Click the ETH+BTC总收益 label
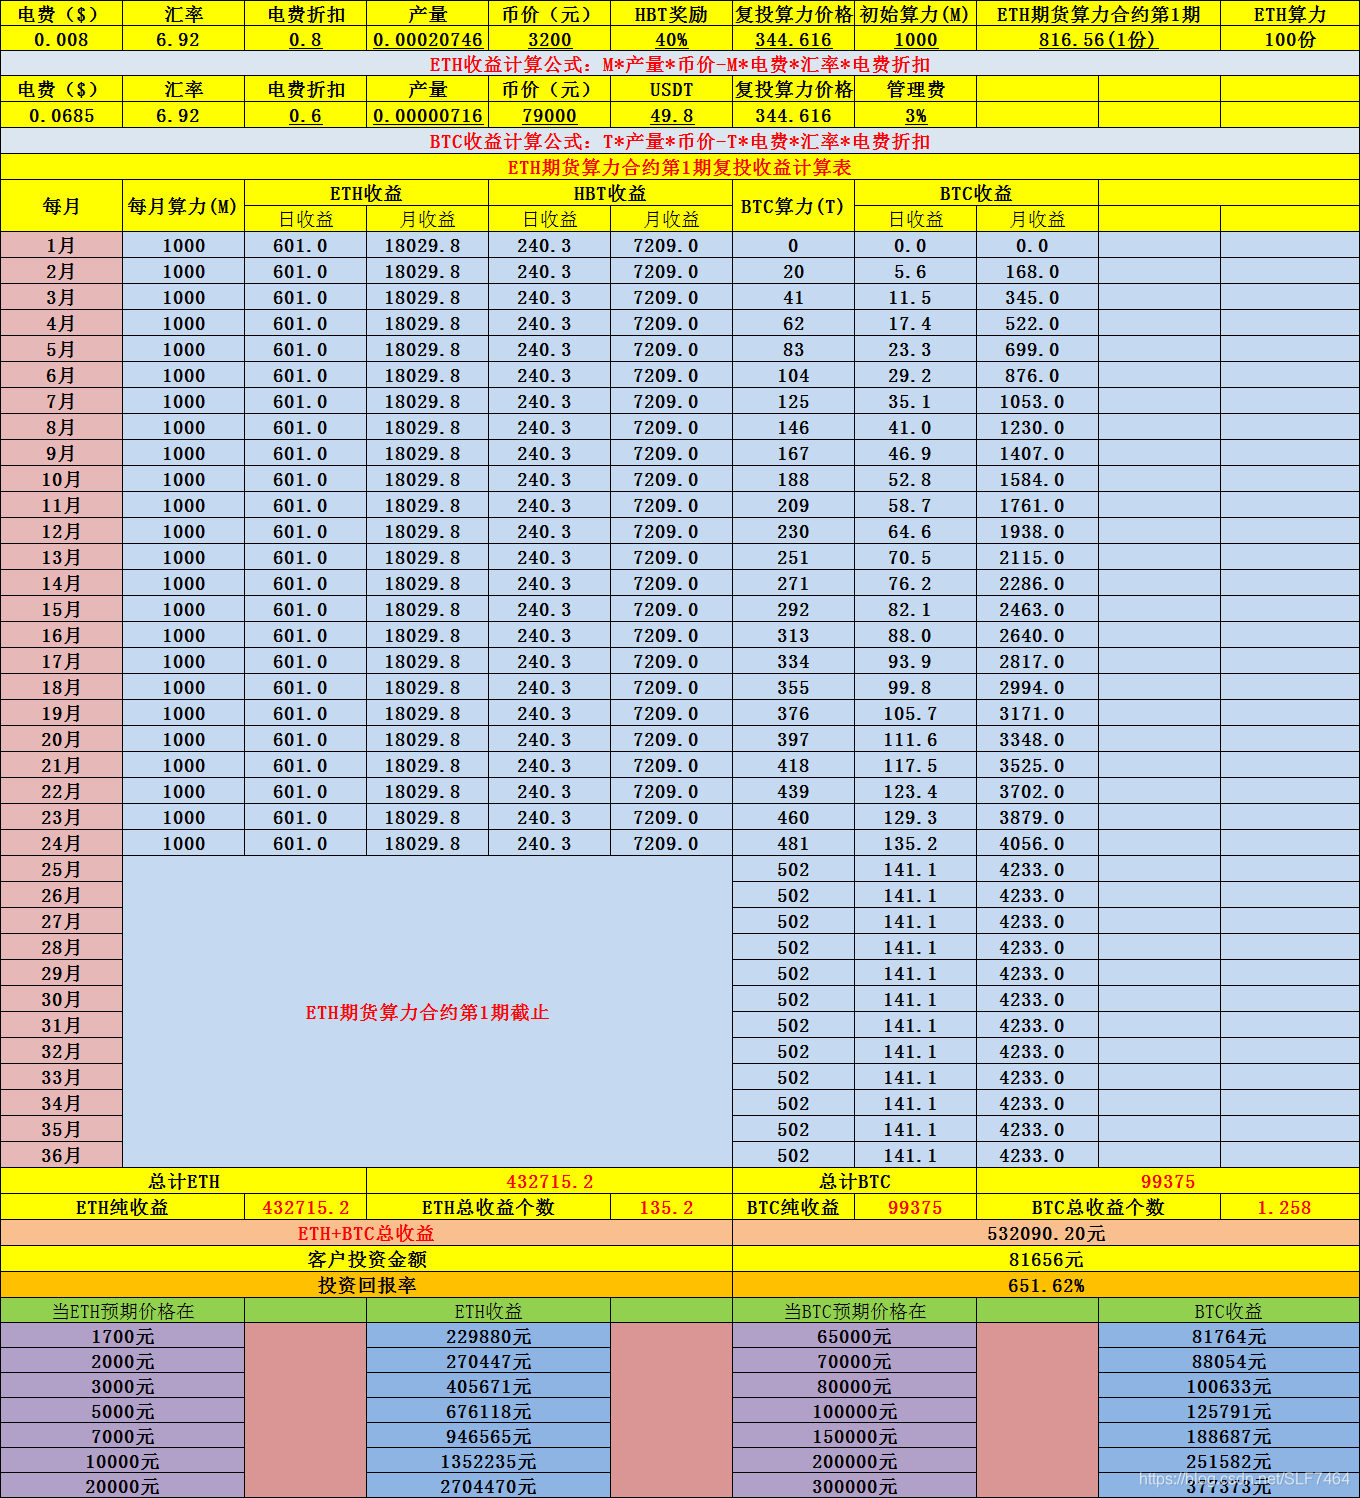This screenshot has width=1360, height=1498. [366, 1234]
